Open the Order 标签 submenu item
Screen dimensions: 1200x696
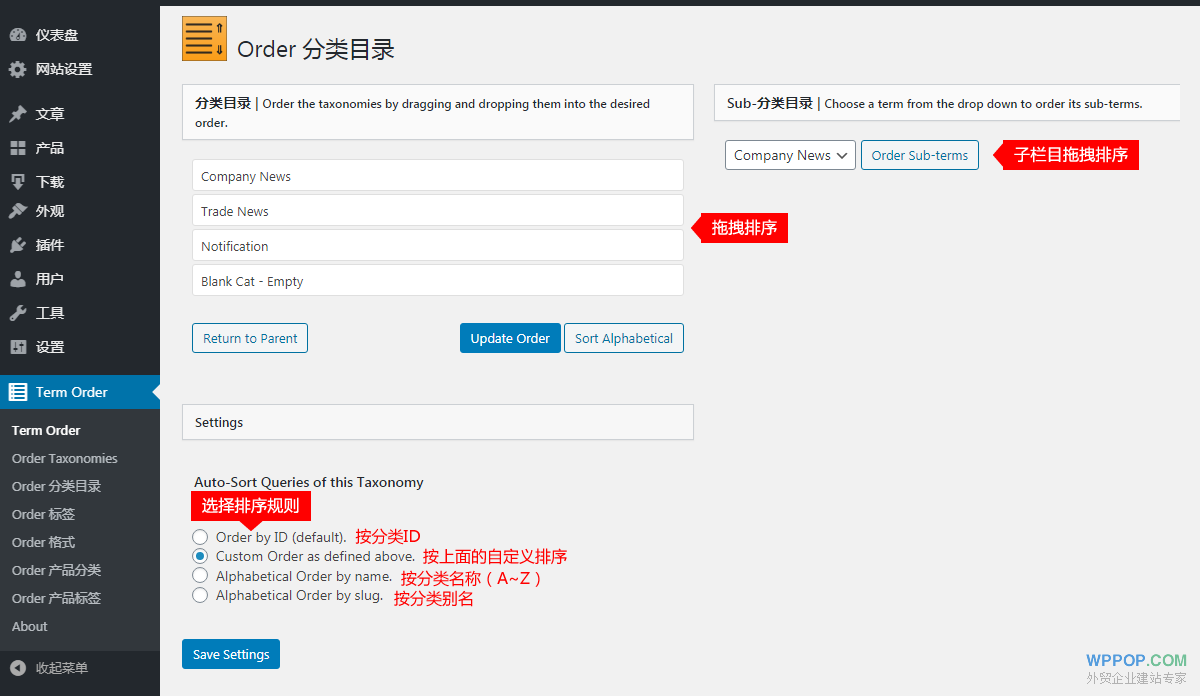click(x=42, y=514)
